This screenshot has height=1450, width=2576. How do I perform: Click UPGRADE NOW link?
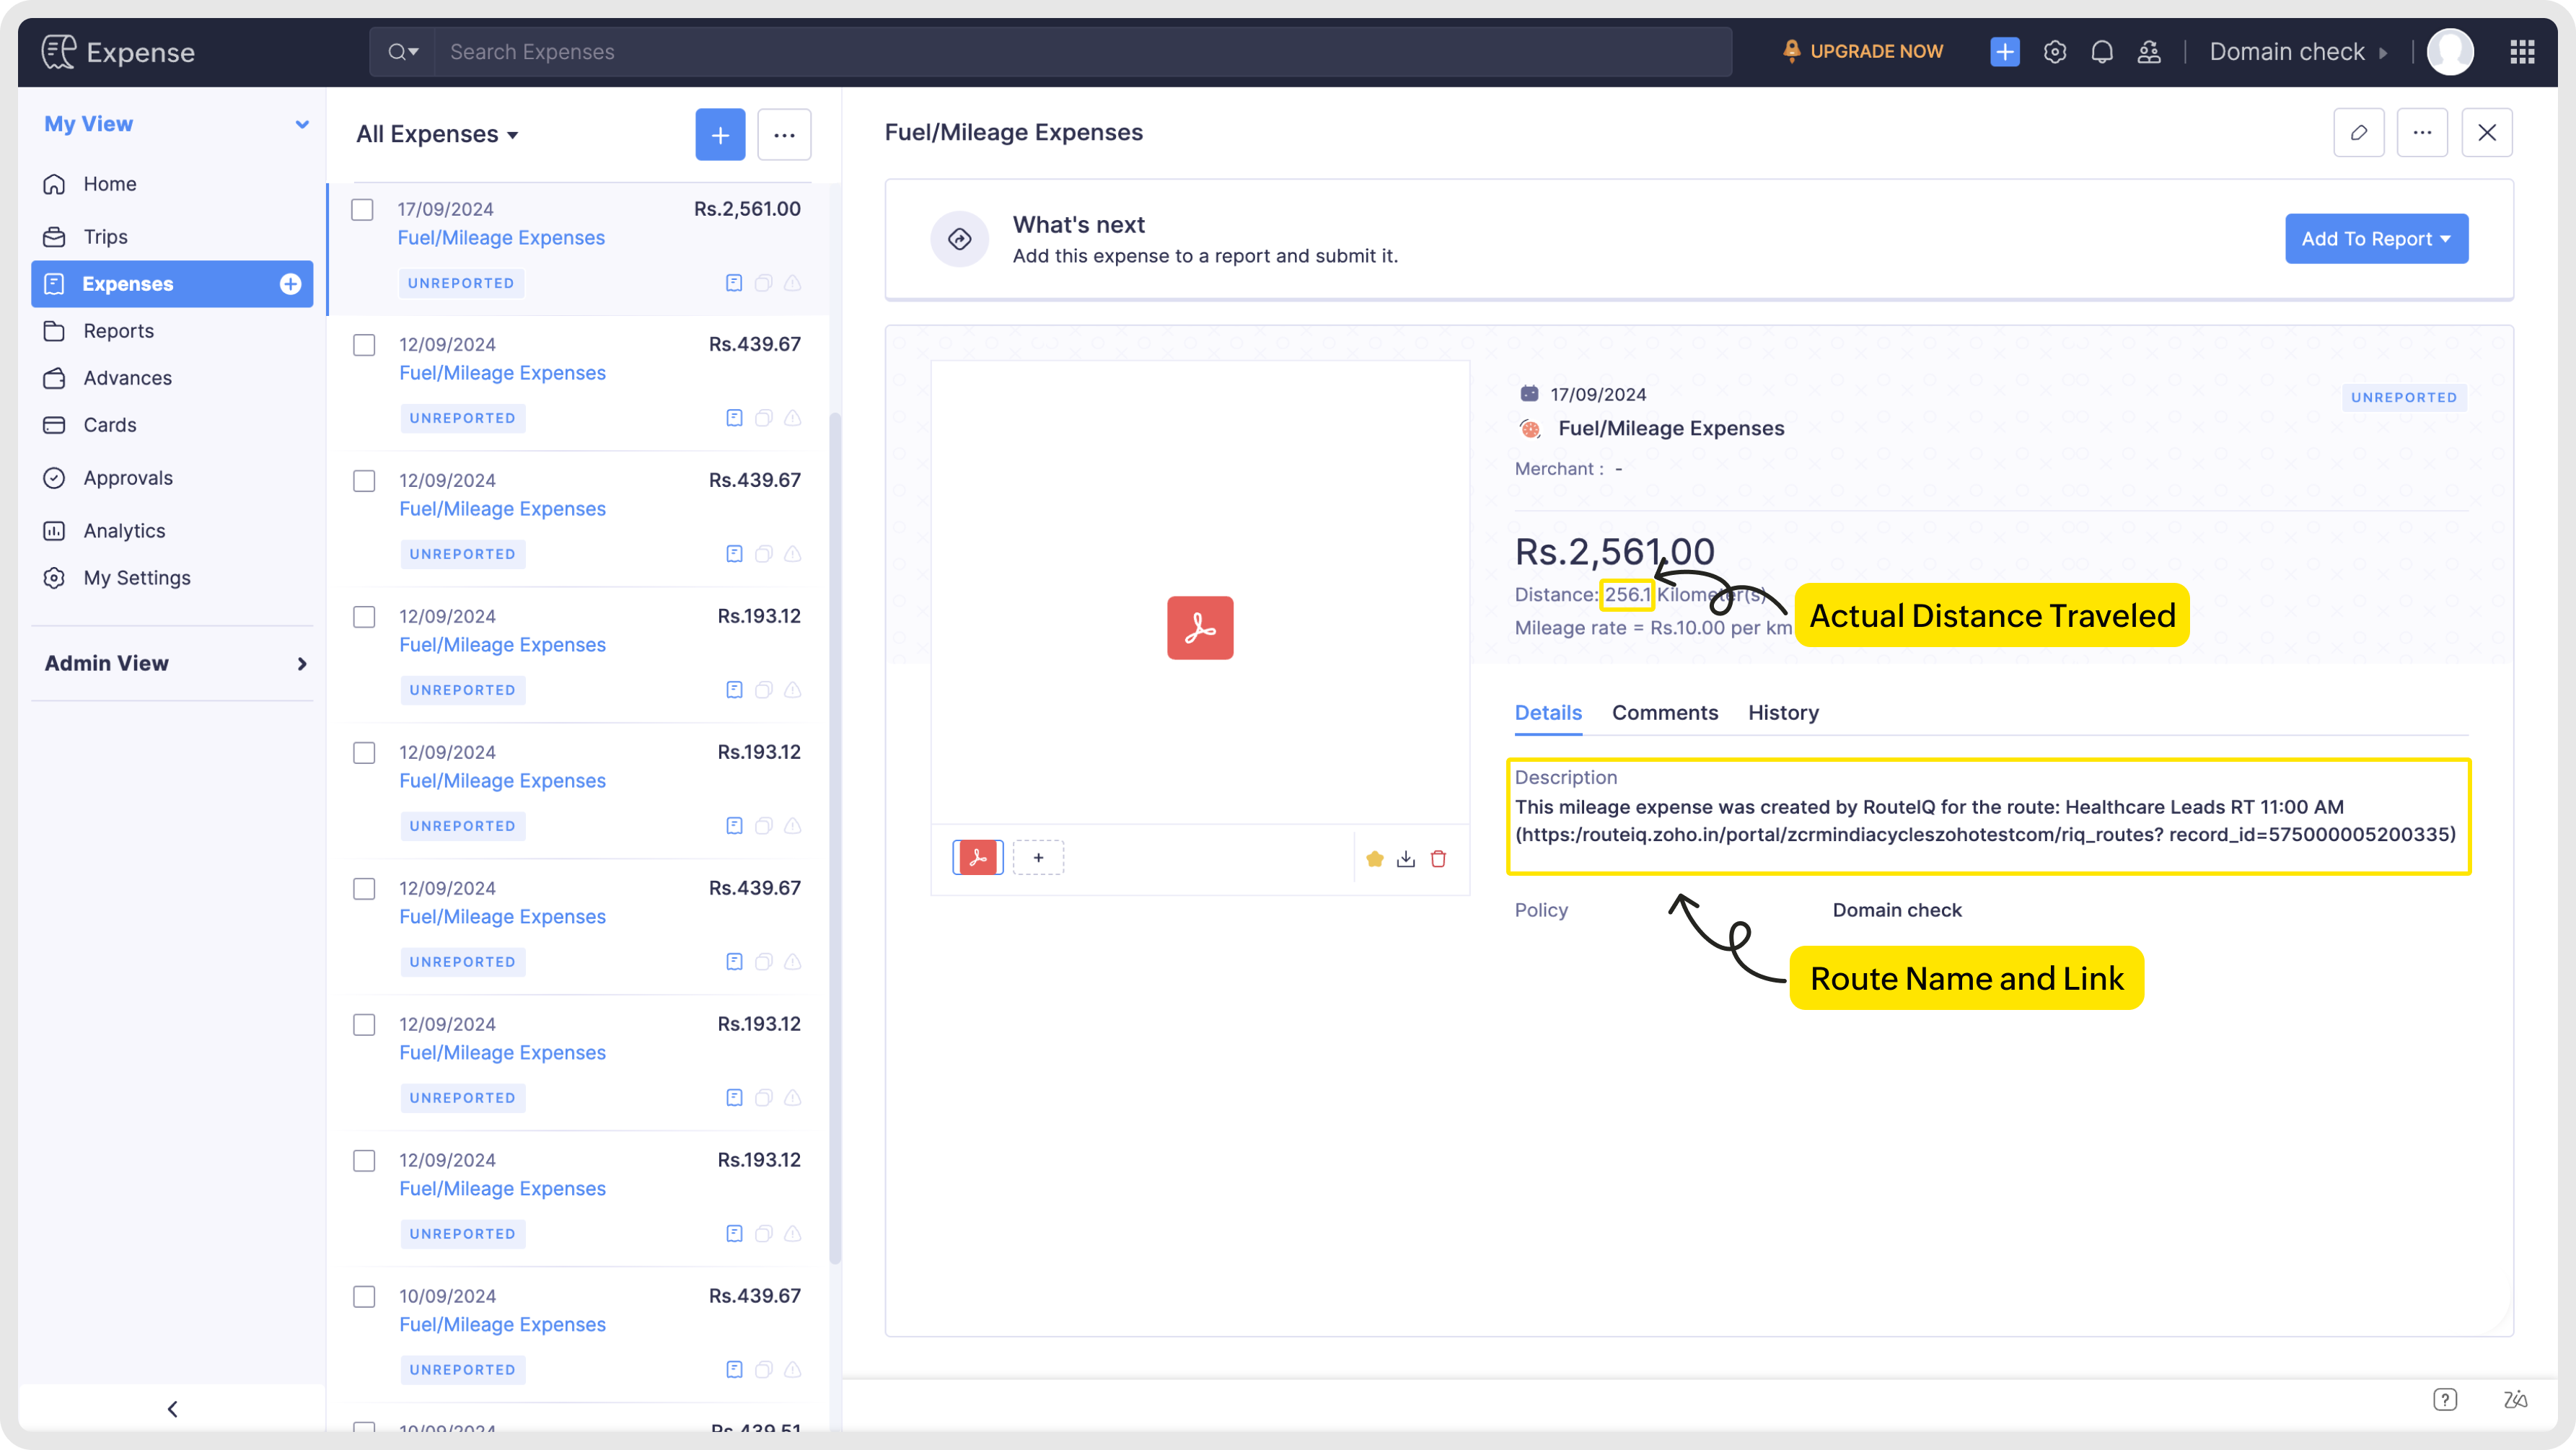coord(1864,52)
